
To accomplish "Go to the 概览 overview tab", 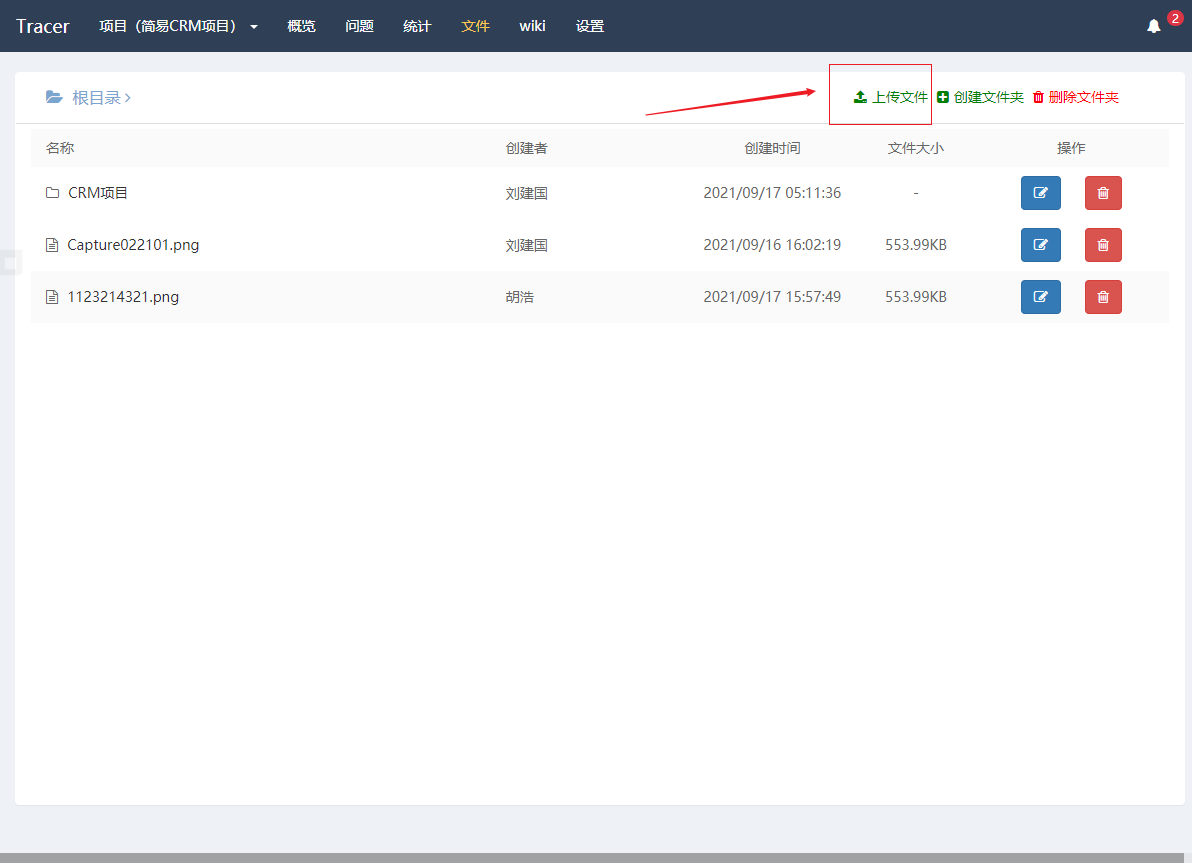I will [x=301, y=26].
